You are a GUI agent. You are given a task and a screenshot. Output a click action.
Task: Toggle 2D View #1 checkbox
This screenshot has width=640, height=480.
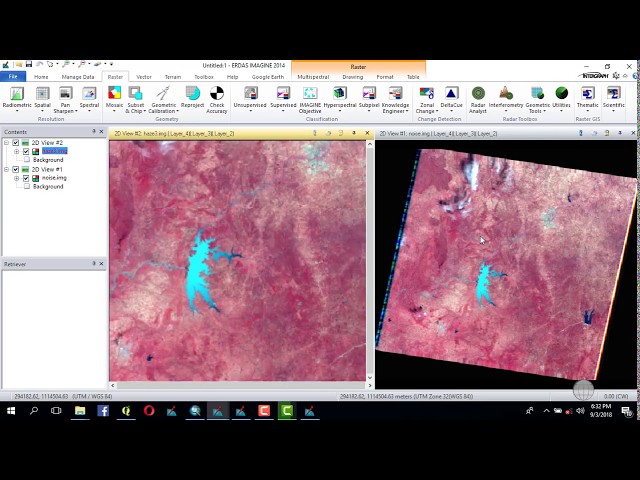coord(16,169)
